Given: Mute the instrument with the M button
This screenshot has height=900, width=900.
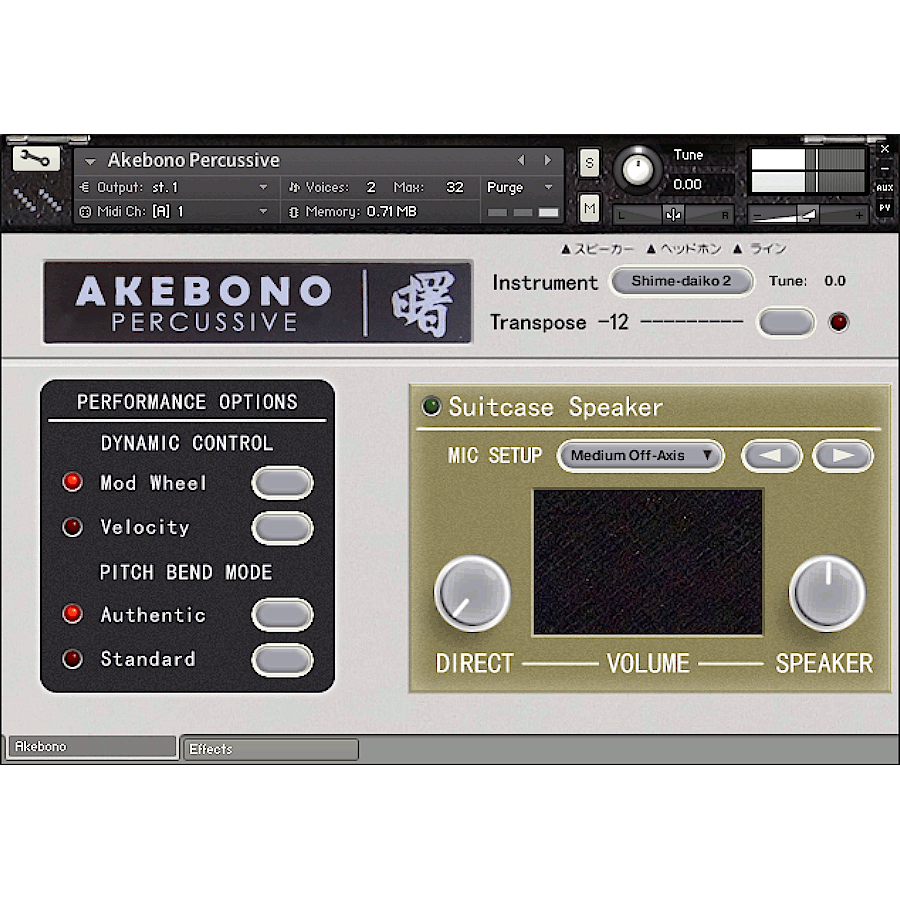Looking at the screenshot, I should [x=589, y=209].
